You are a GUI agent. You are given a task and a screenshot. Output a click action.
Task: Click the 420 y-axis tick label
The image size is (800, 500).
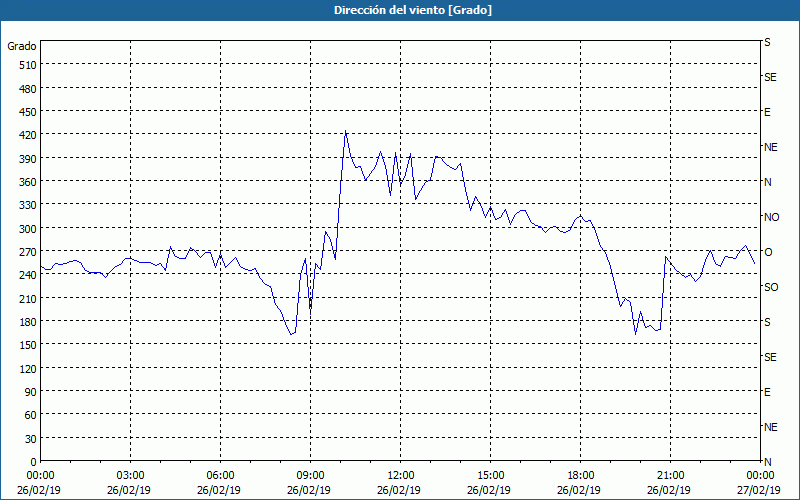point(29,135)
